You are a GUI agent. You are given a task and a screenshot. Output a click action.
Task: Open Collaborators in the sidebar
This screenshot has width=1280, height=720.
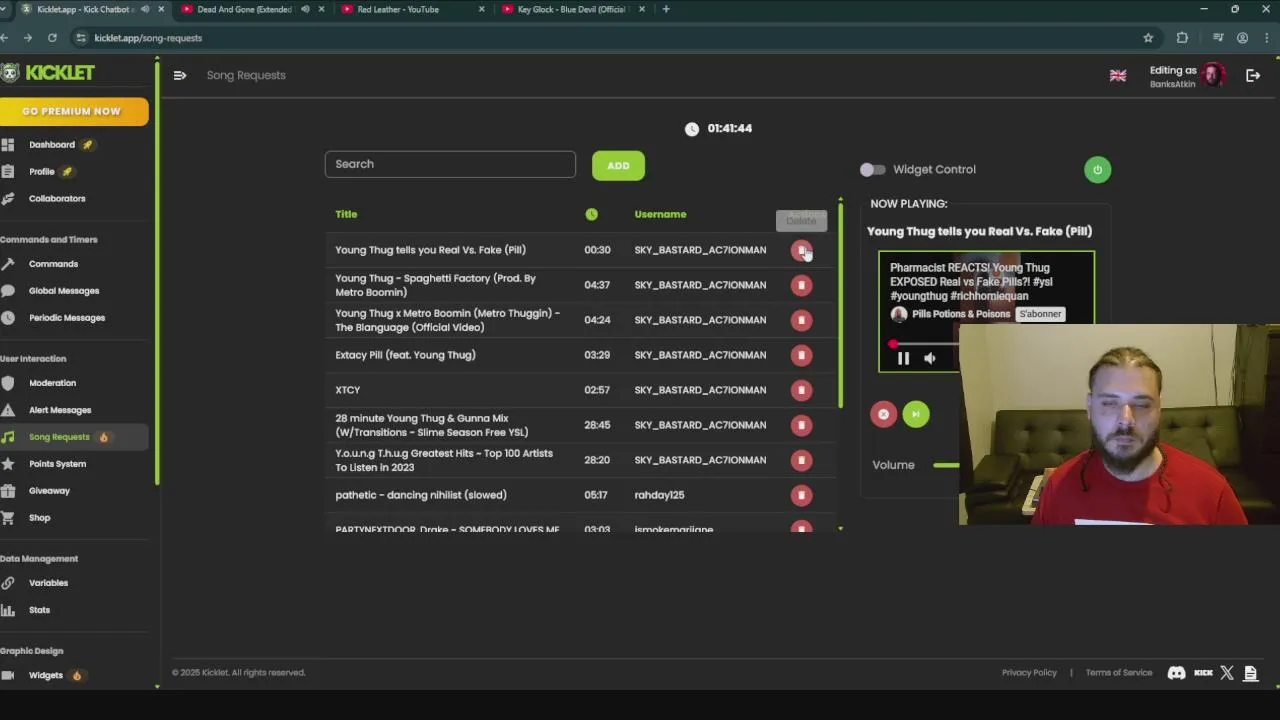(57, 199)
